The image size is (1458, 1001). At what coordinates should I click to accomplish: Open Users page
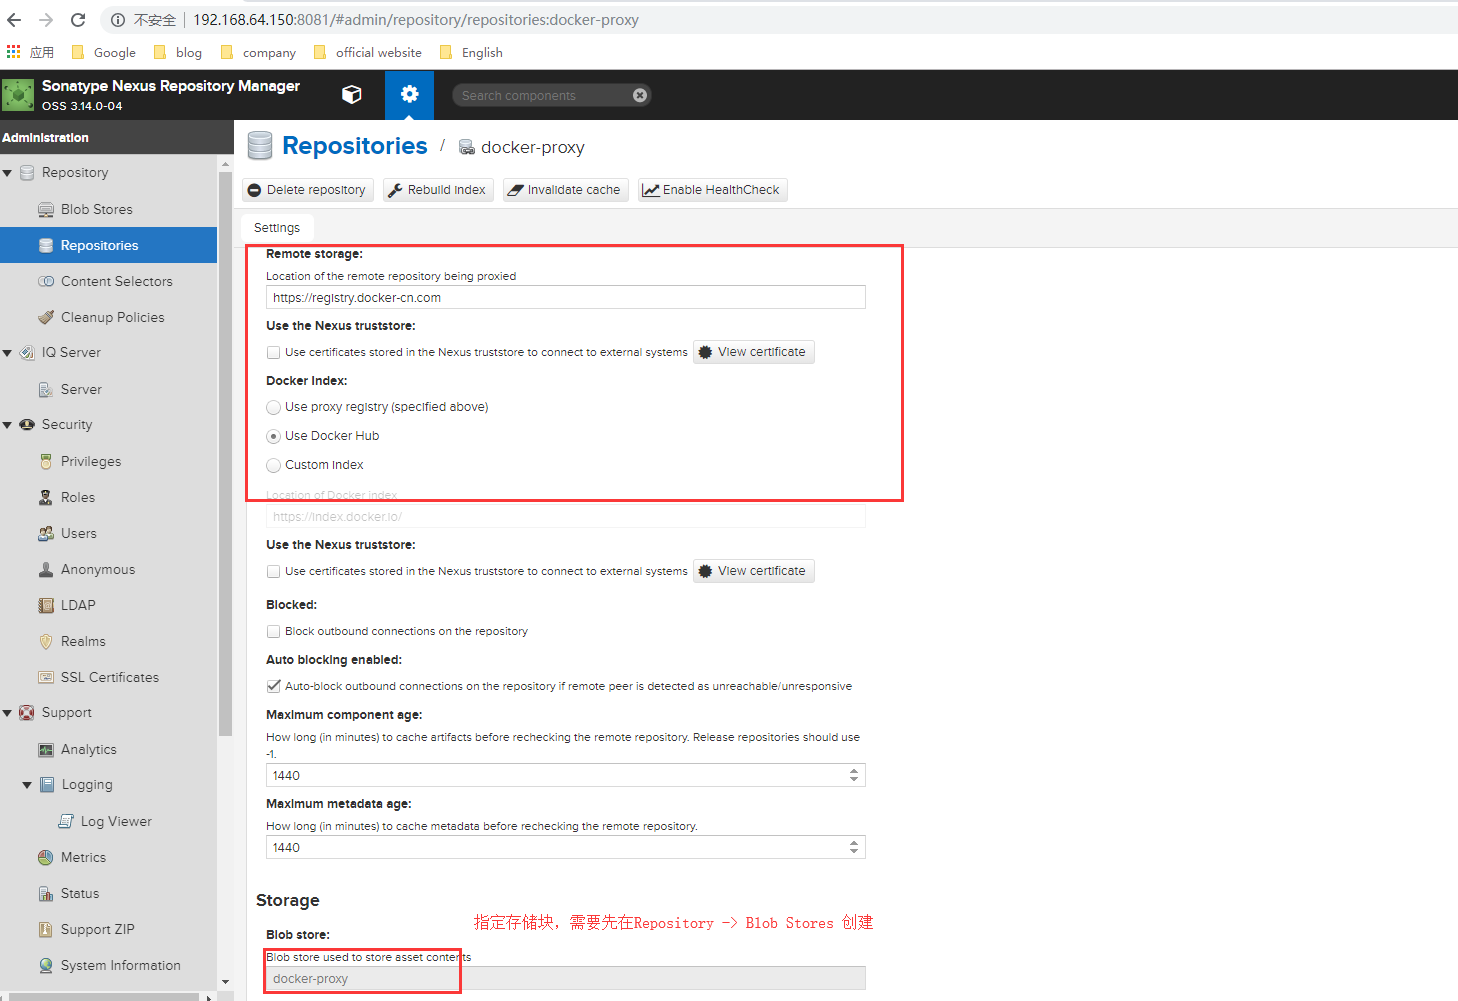point(79,533)
